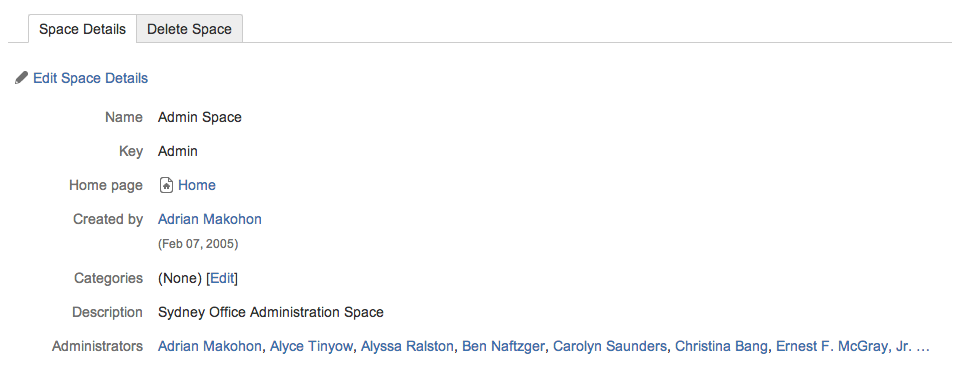This screenshot has width=962, height=380.
Task: Select Christina Bang in administrators list
Action: tap(721, 346)
